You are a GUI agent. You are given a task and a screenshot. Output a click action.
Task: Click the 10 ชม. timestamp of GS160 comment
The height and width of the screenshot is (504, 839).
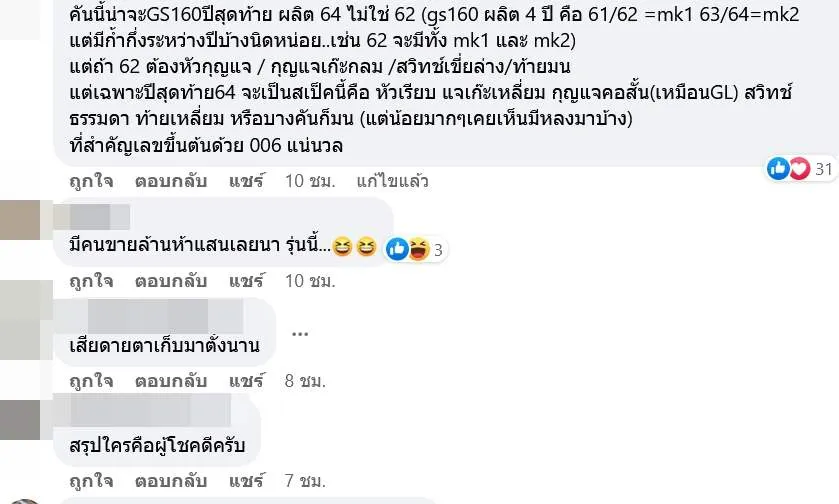pos(310,181)
